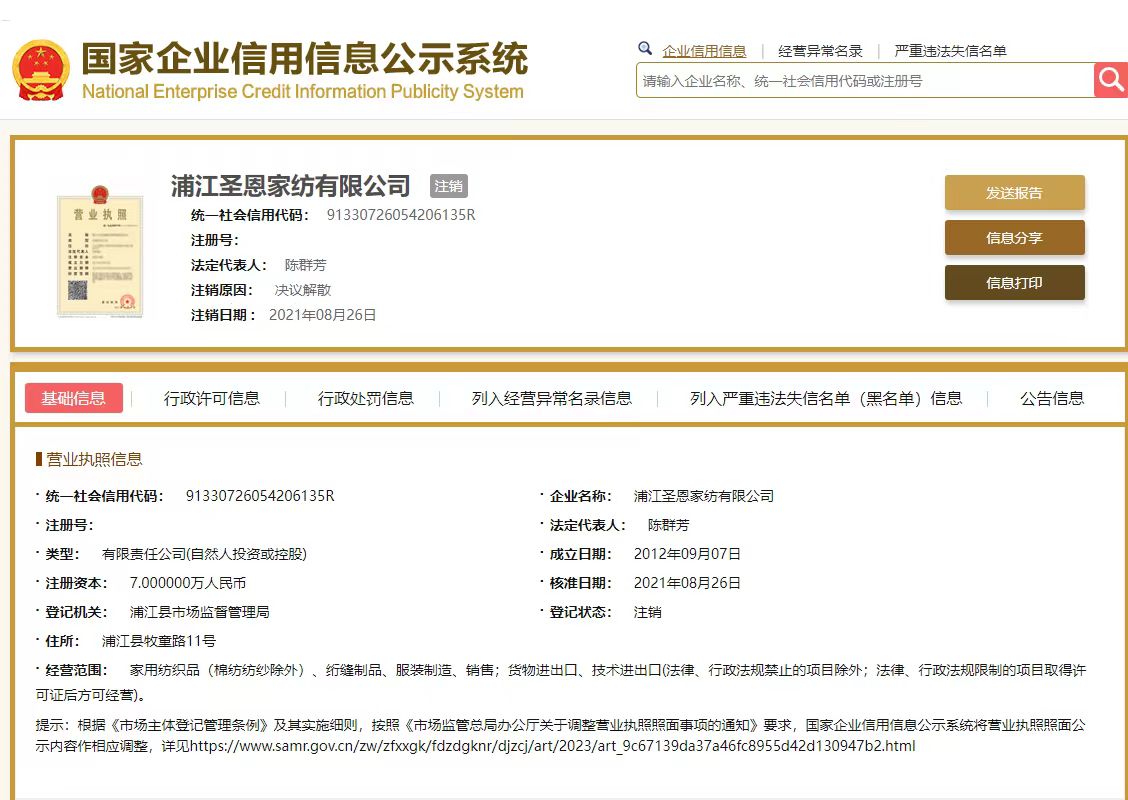Screen dimensions: 1128x800
Task: Switch to the 基础信息 tab
Action: (x=73, y=398)
